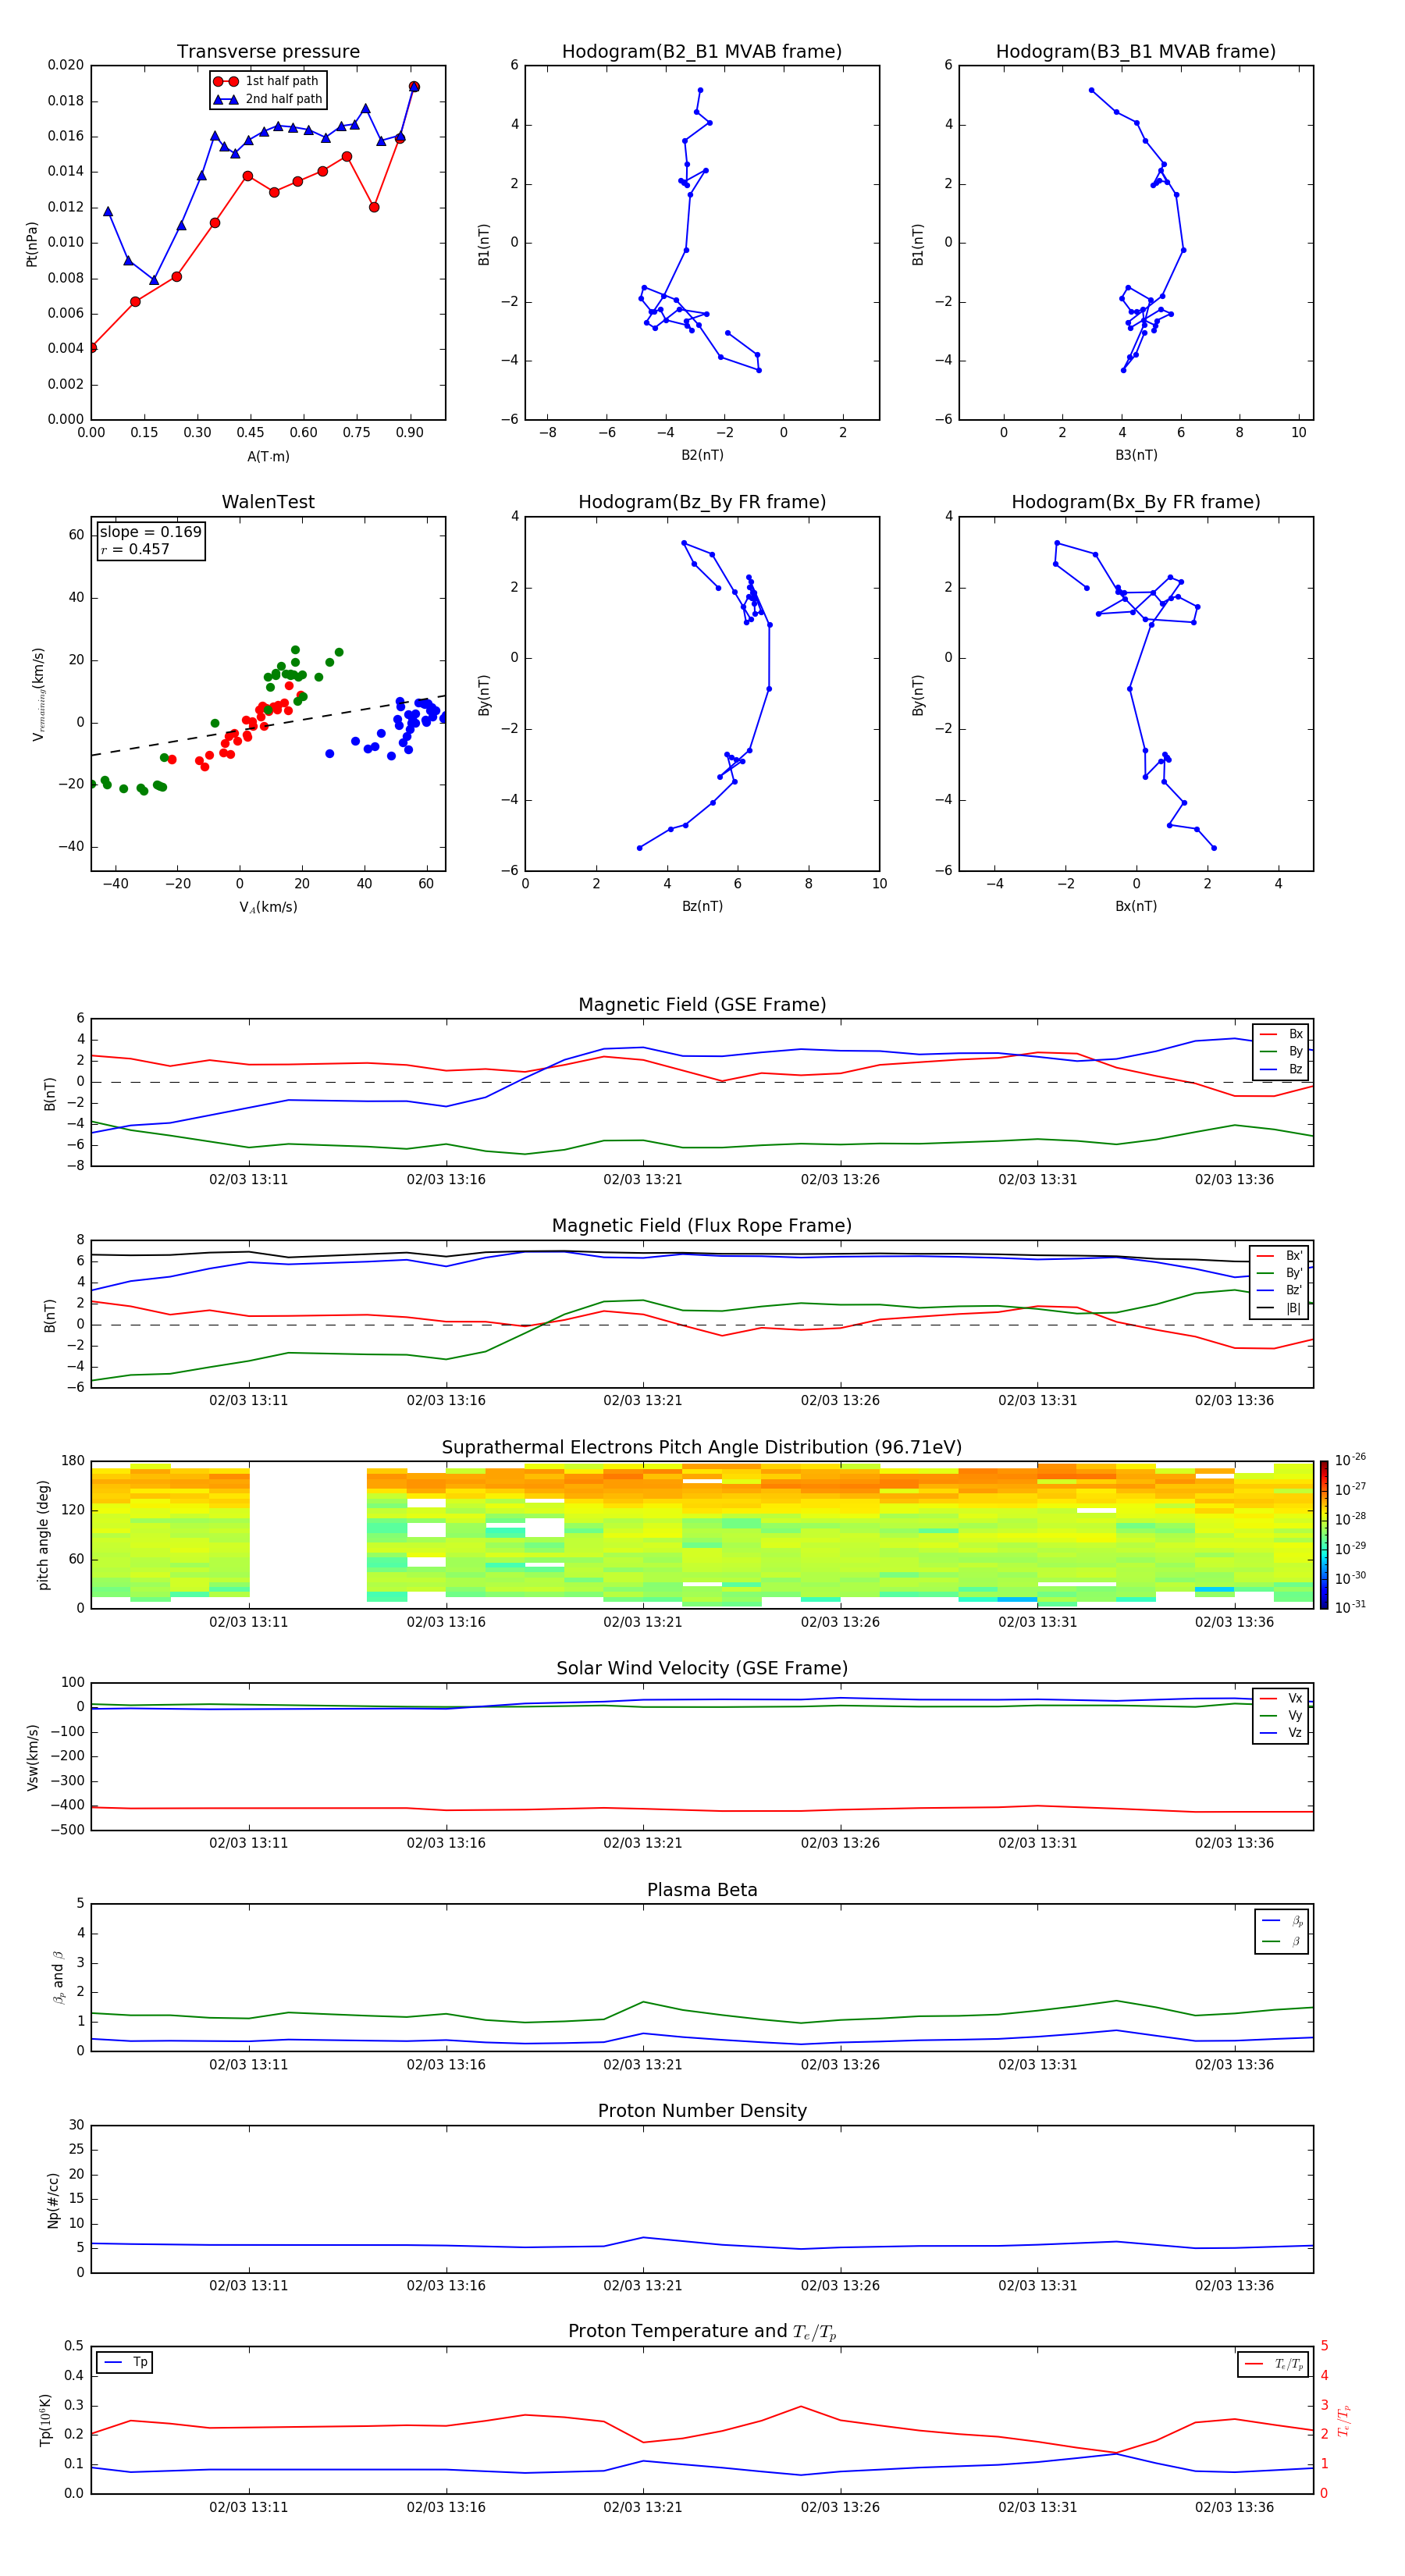
Task: Click the "Proton Temperature and Te/Tp" title
Action: pos(702,2332)
